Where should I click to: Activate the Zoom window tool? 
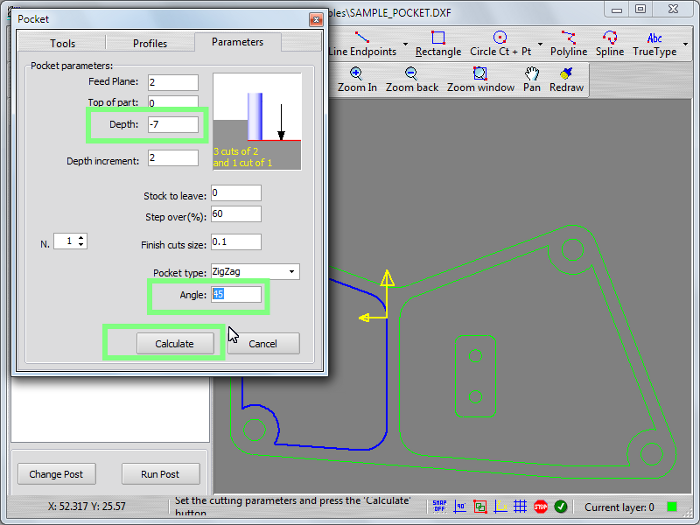pyautogui.click(x=480, y=80)
